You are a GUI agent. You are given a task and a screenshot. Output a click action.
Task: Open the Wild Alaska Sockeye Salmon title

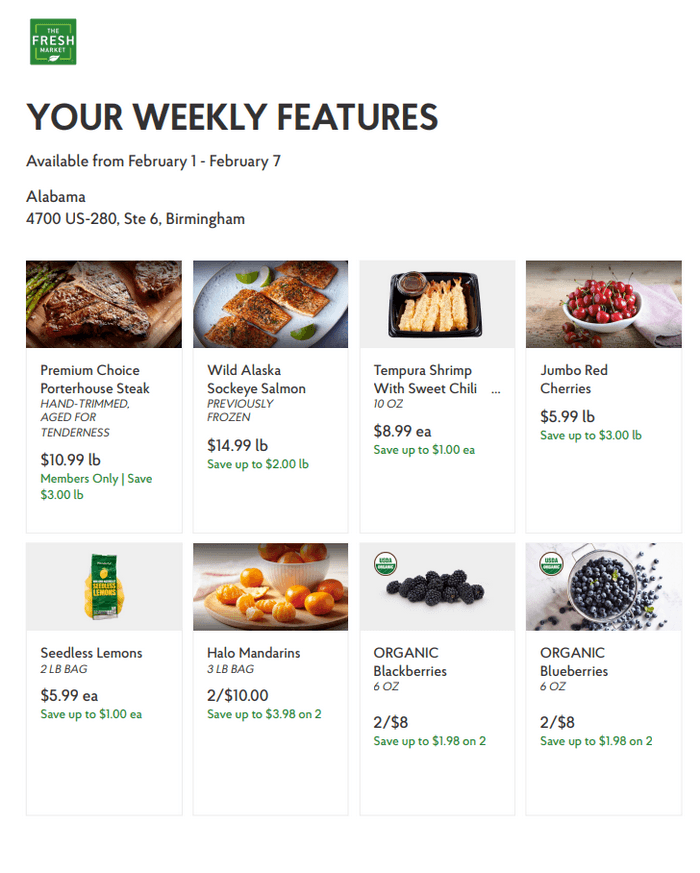point(257,379)
